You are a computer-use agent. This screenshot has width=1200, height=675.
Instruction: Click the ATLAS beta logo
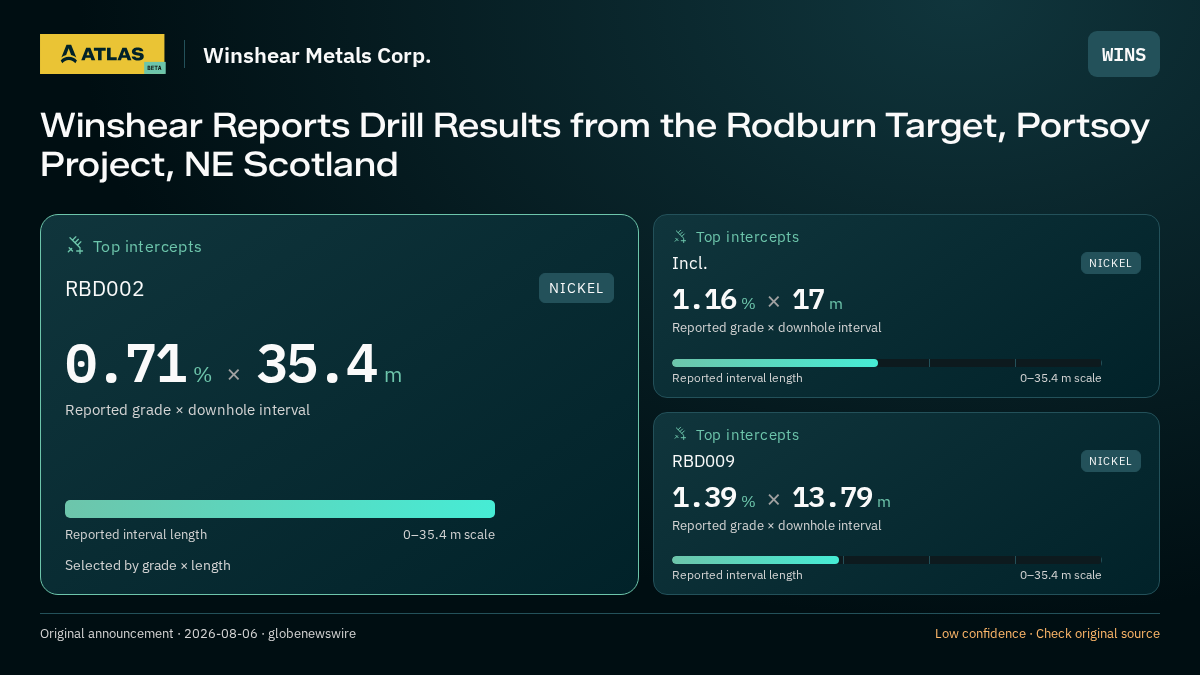click(102, 54)
